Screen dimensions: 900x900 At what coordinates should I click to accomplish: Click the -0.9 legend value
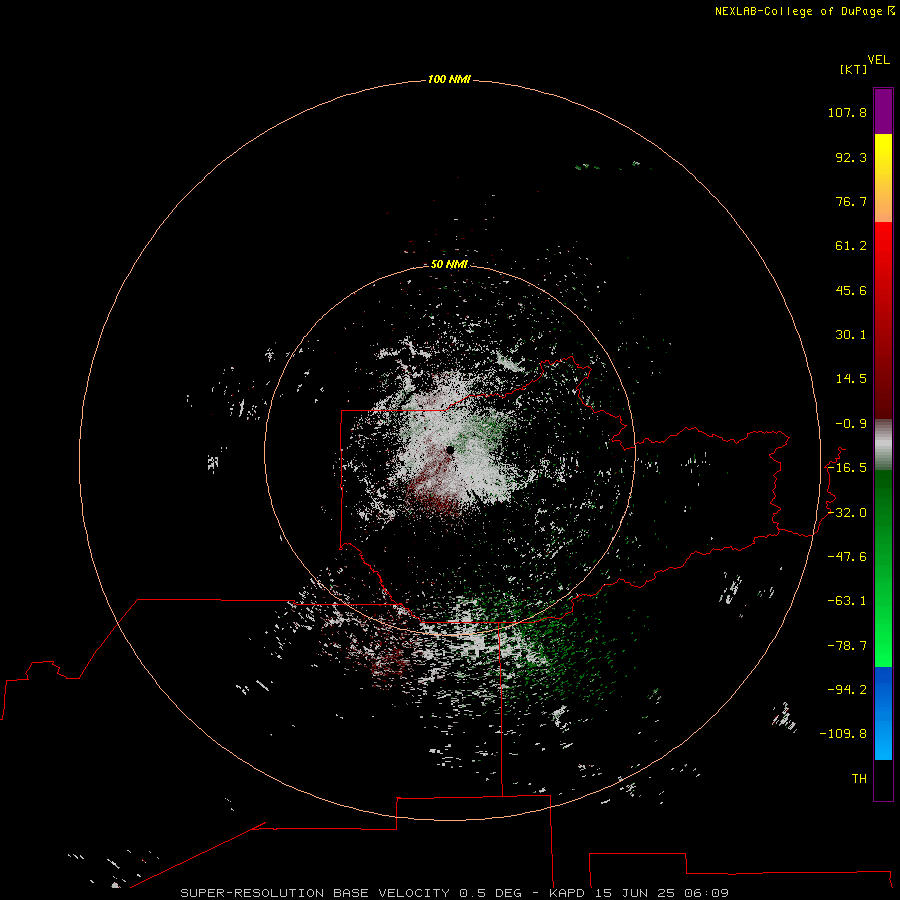851,424
